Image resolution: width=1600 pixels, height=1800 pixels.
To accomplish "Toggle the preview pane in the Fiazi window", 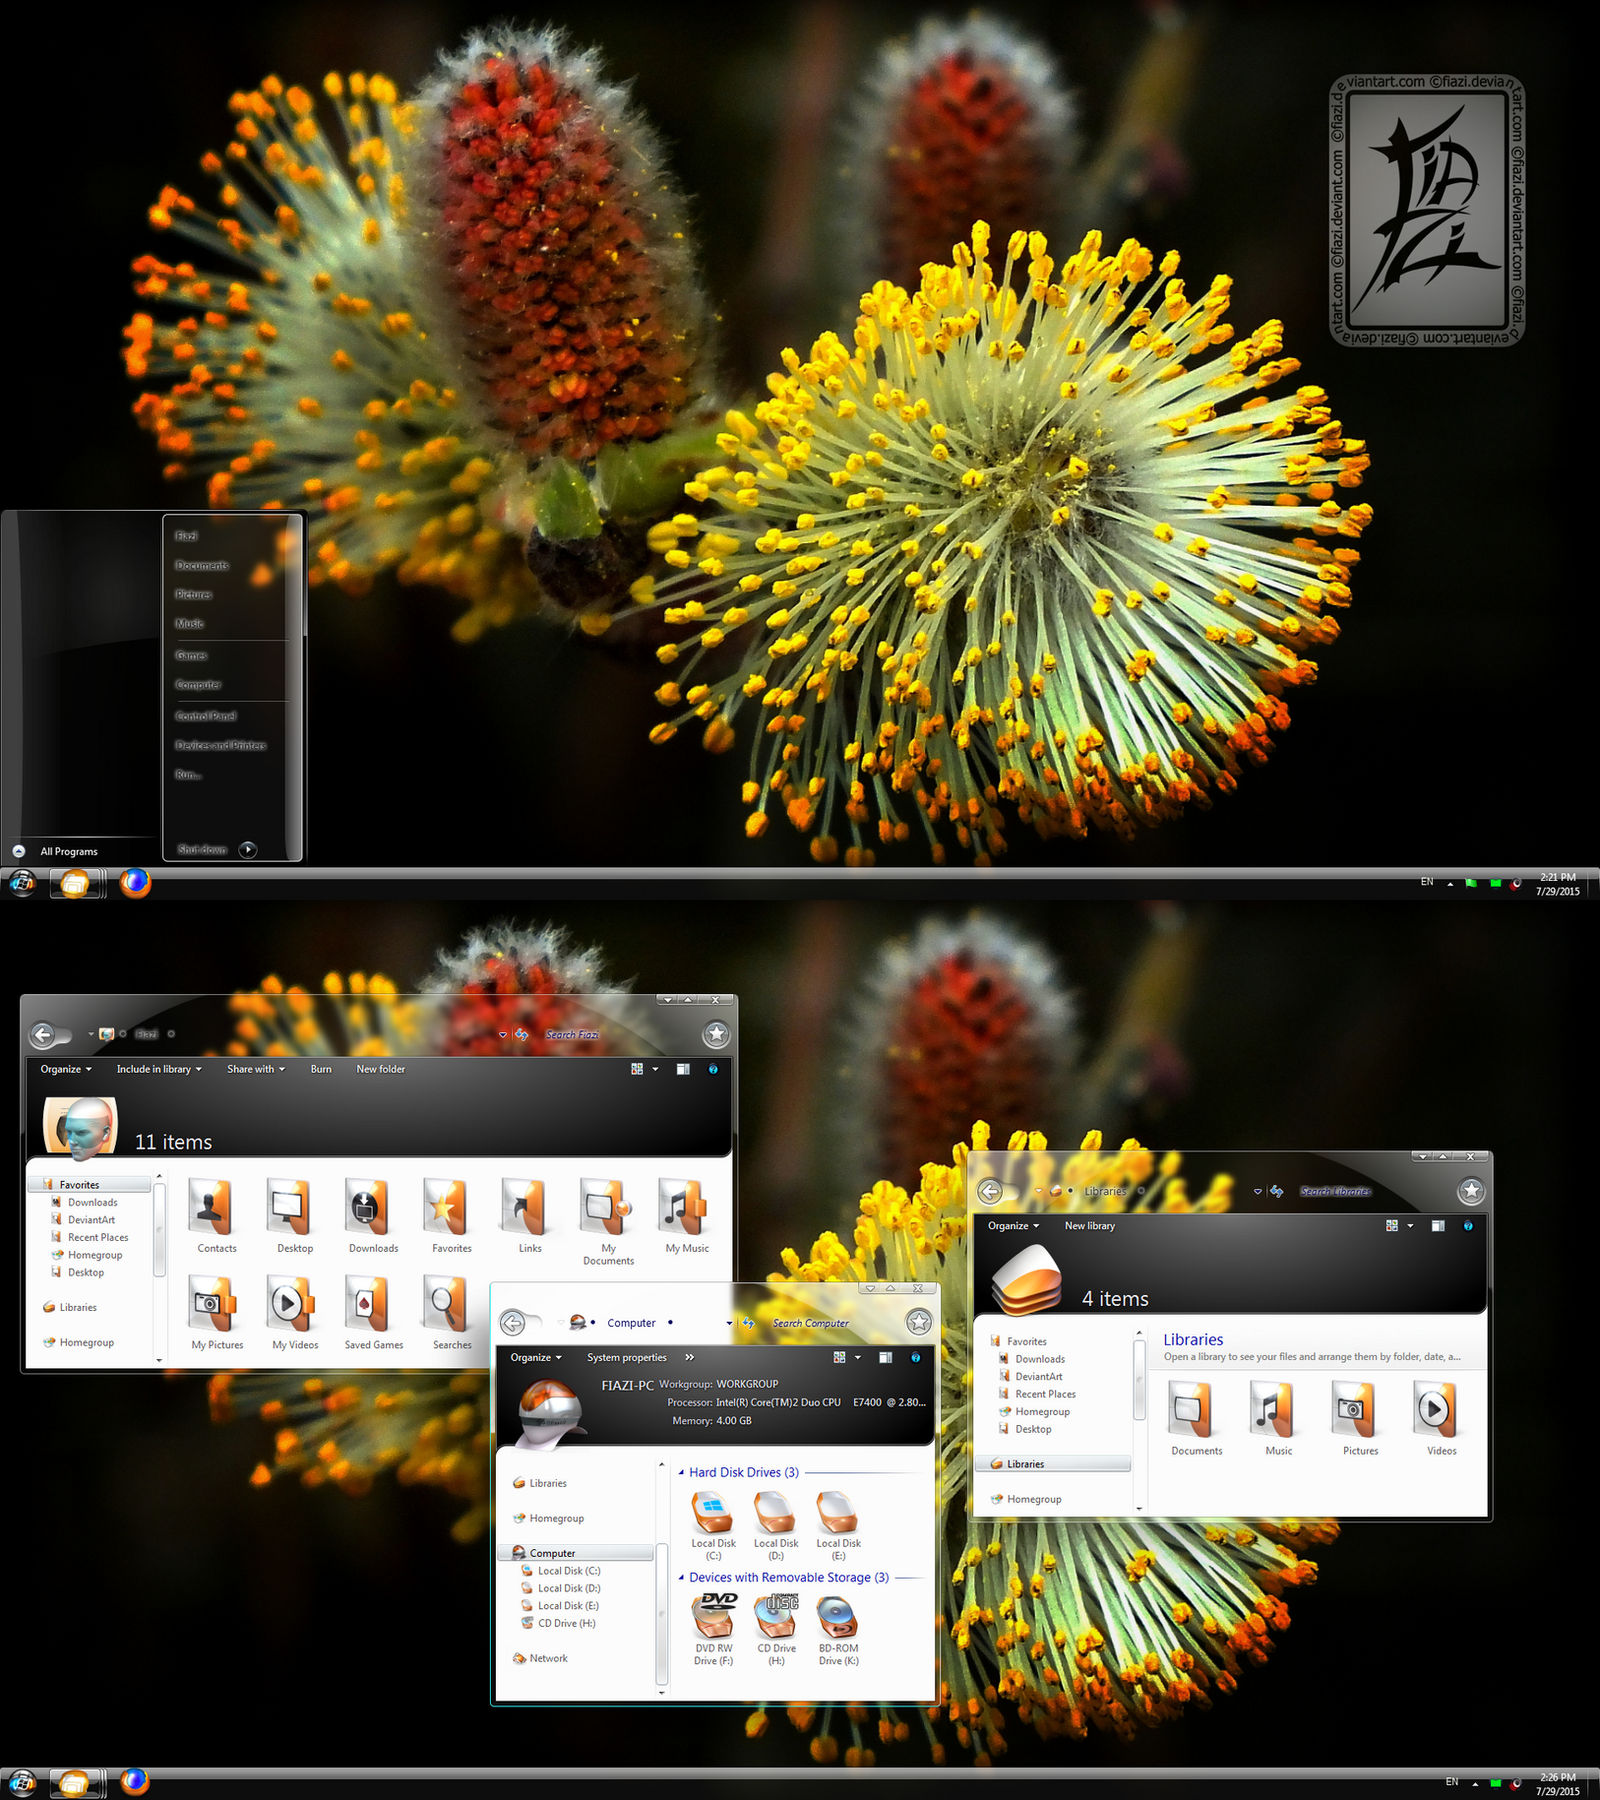I will (683, 1069).
